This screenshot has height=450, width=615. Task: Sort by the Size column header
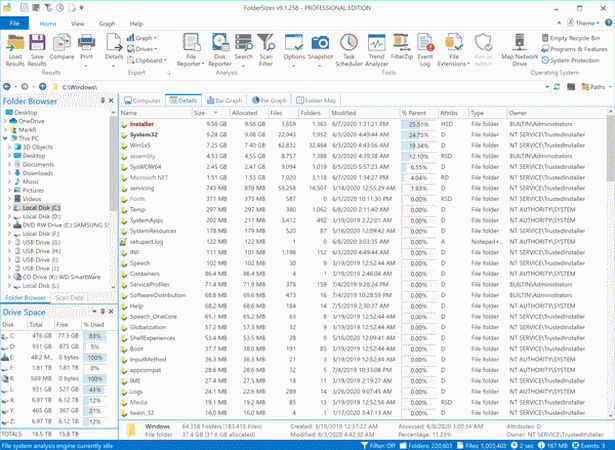(211, 113)
